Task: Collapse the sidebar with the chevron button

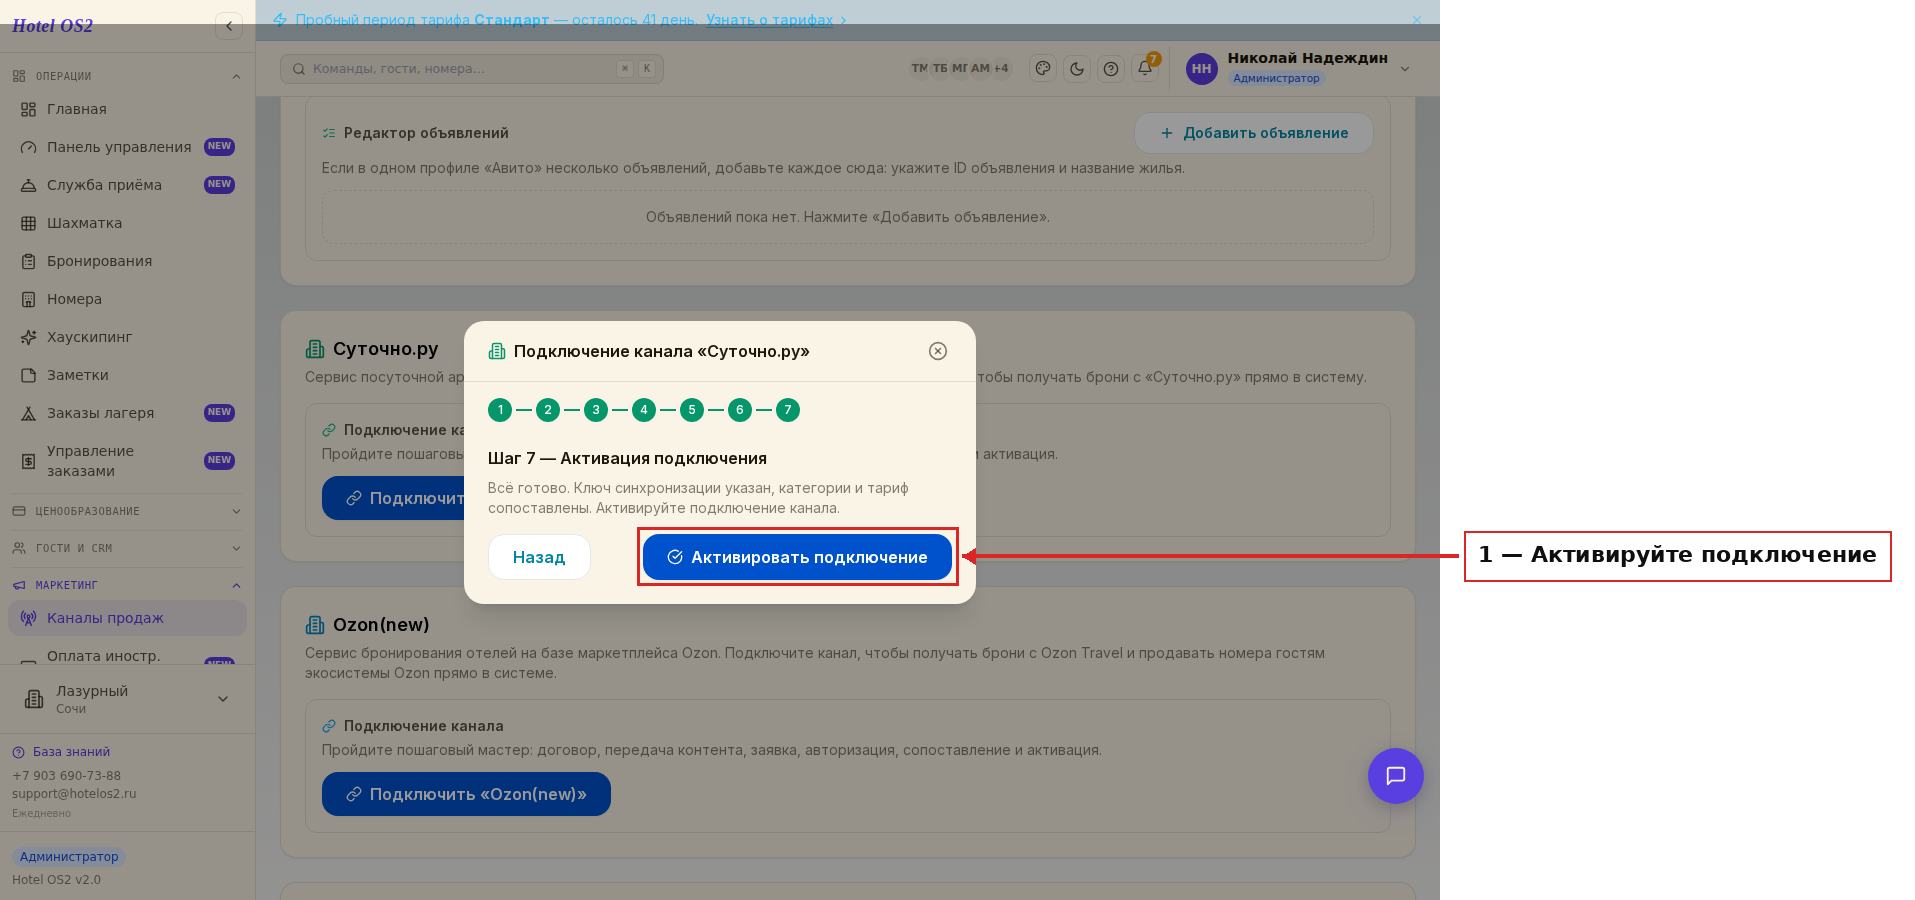Action: pos(229,26)
